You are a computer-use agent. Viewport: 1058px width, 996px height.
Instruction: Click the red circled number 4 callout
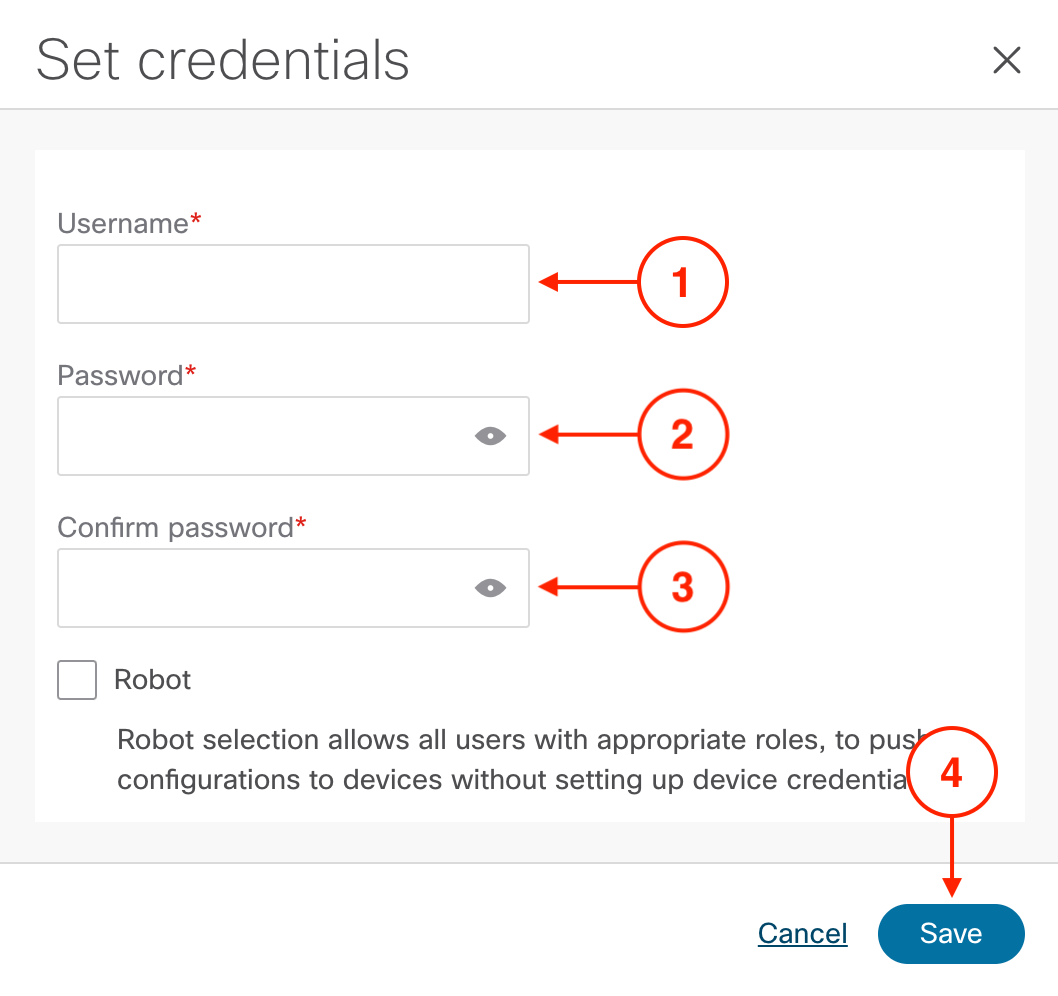coord(951,772)
